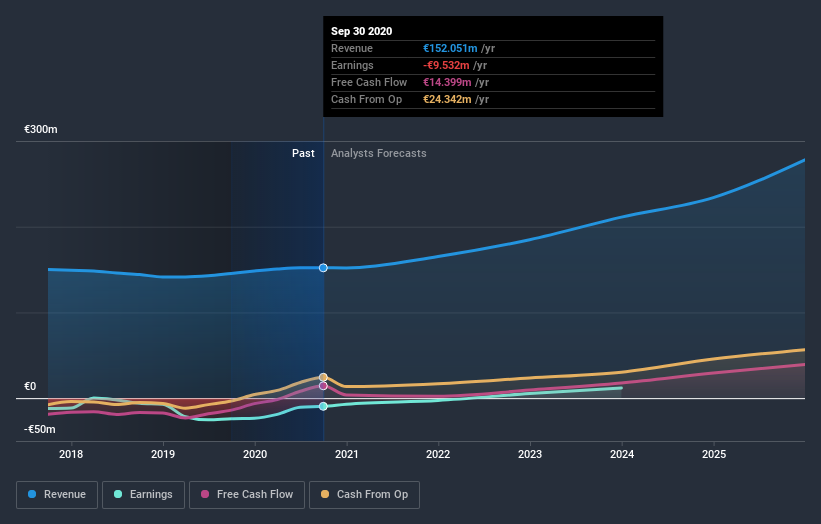Click the blue Revenue data point marker
Screen dimensions: 821x524
323,267
